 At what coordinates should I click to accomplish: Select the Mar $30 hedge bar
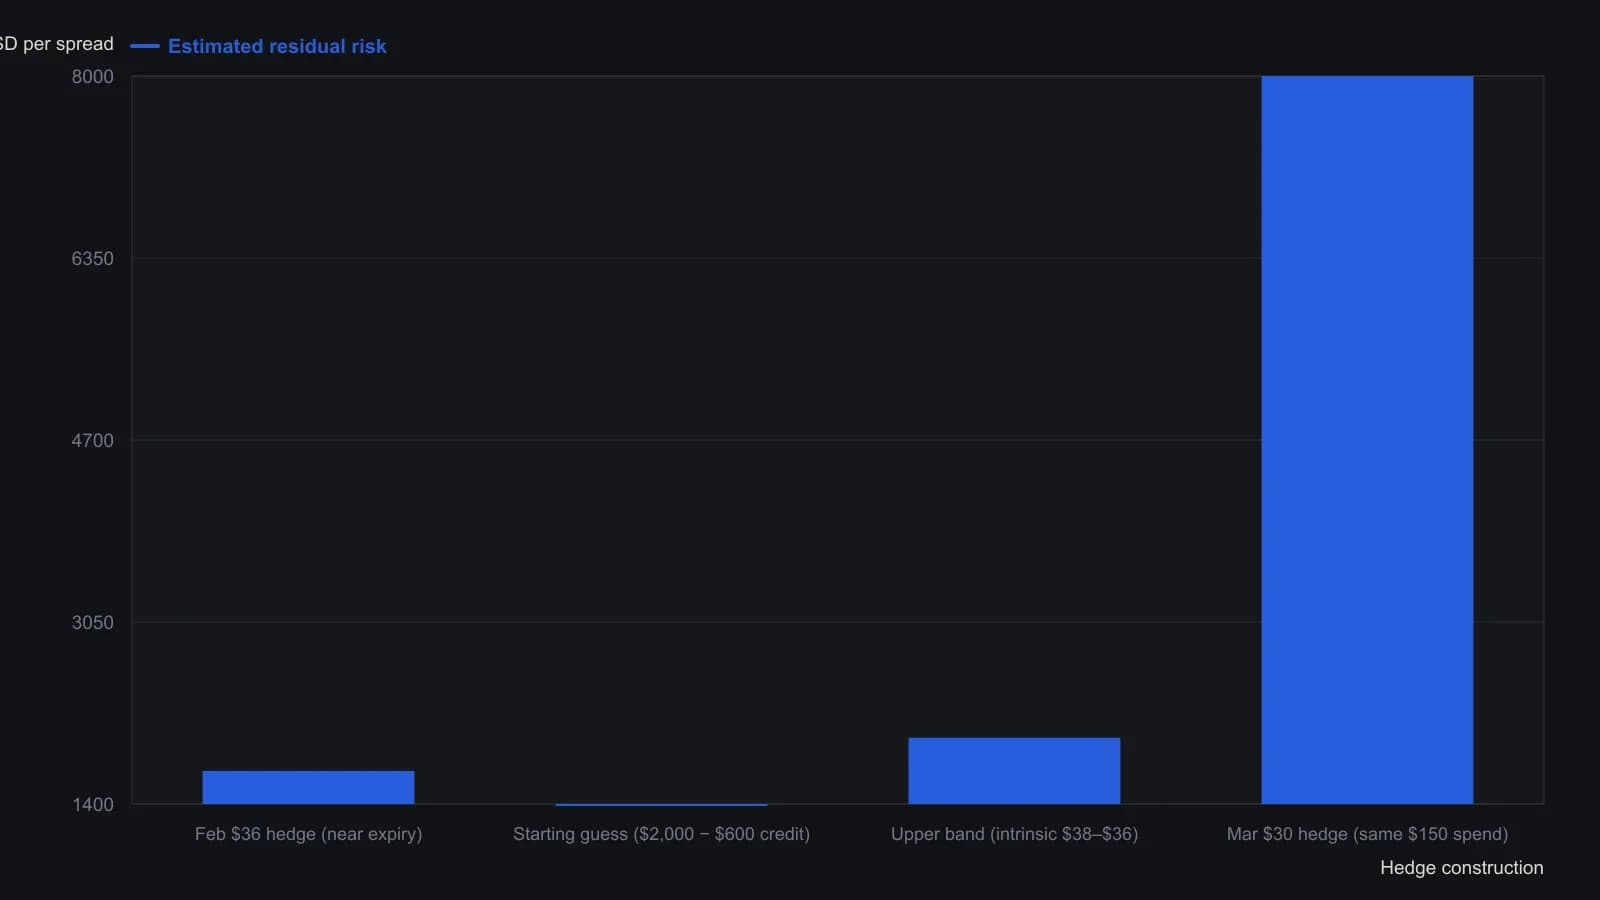point(1367,440)
